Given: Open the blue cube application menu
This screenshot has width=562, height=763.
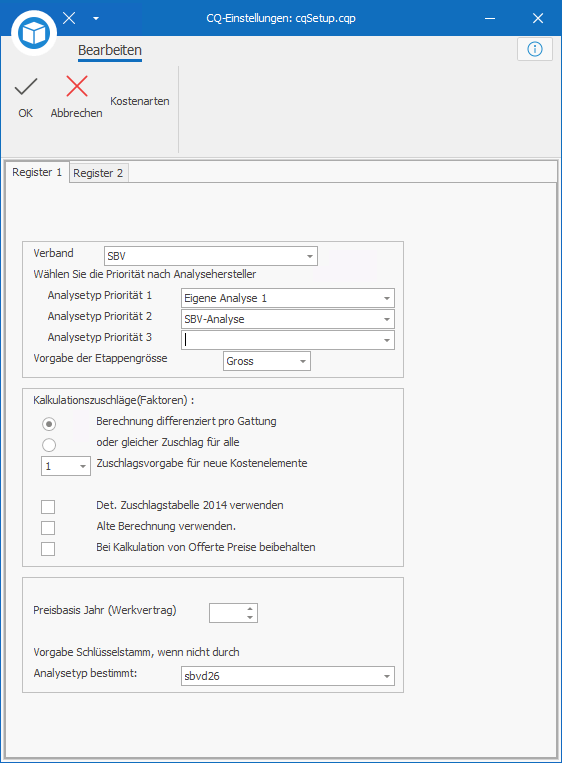Looking at the screenshot, I should 34,33.
